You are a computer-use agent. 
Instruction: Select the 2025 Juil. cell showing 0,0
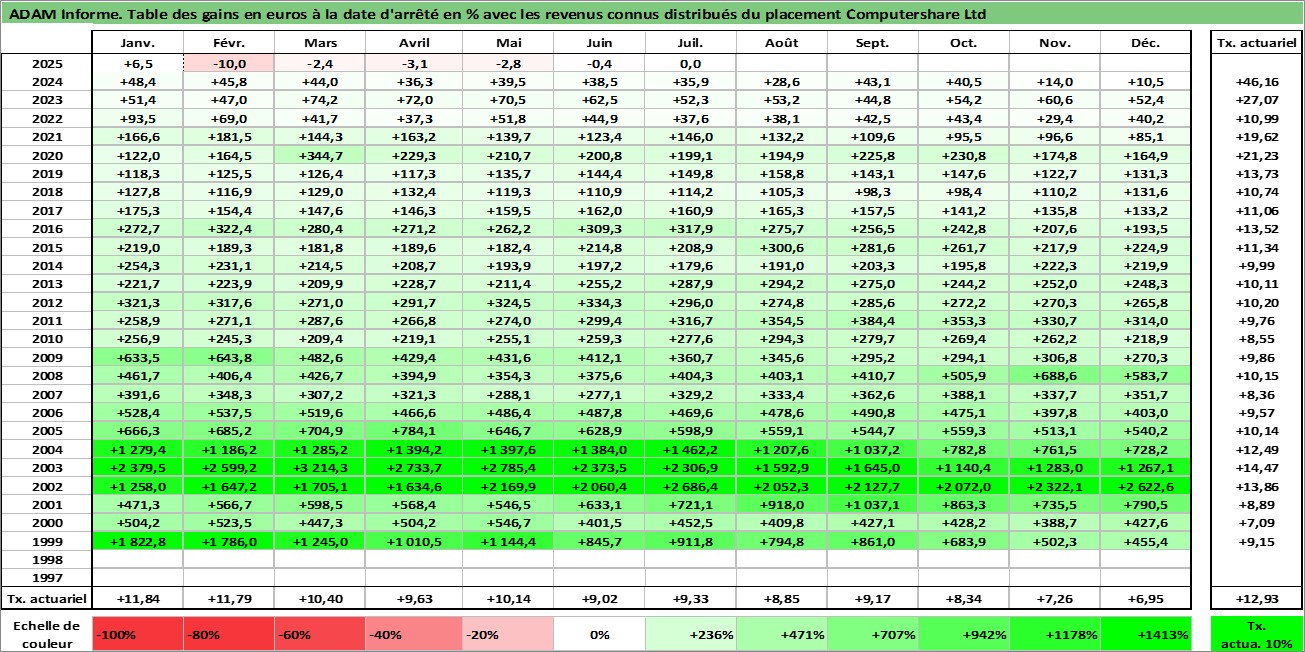pyautogui.click(x=691, y=63)
